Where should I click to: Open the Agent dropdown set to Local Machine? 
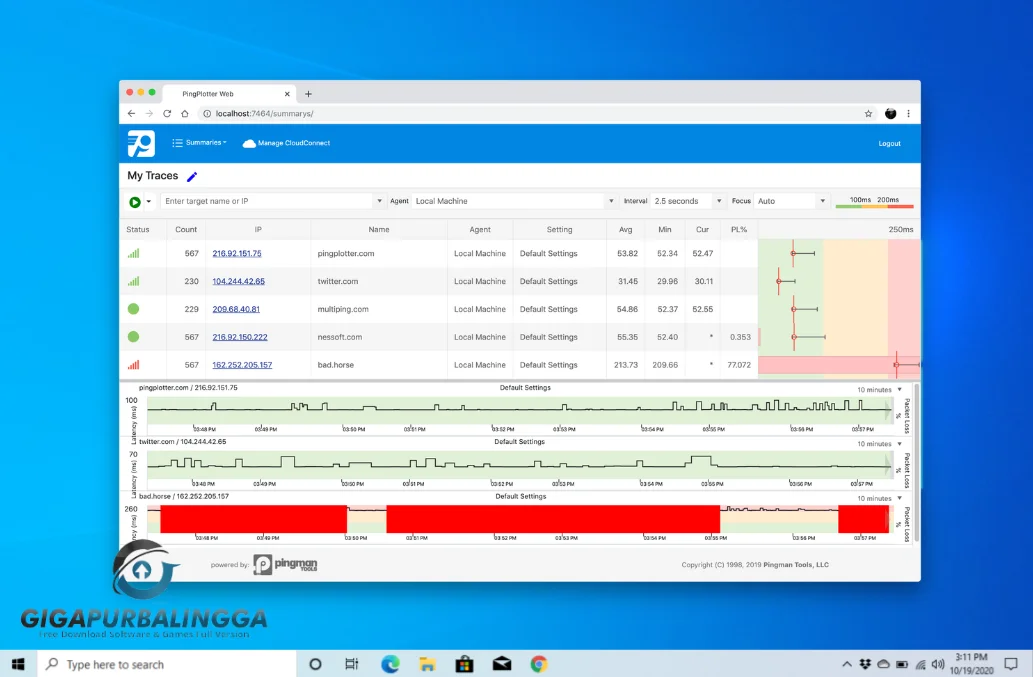[x=512, y=200]
